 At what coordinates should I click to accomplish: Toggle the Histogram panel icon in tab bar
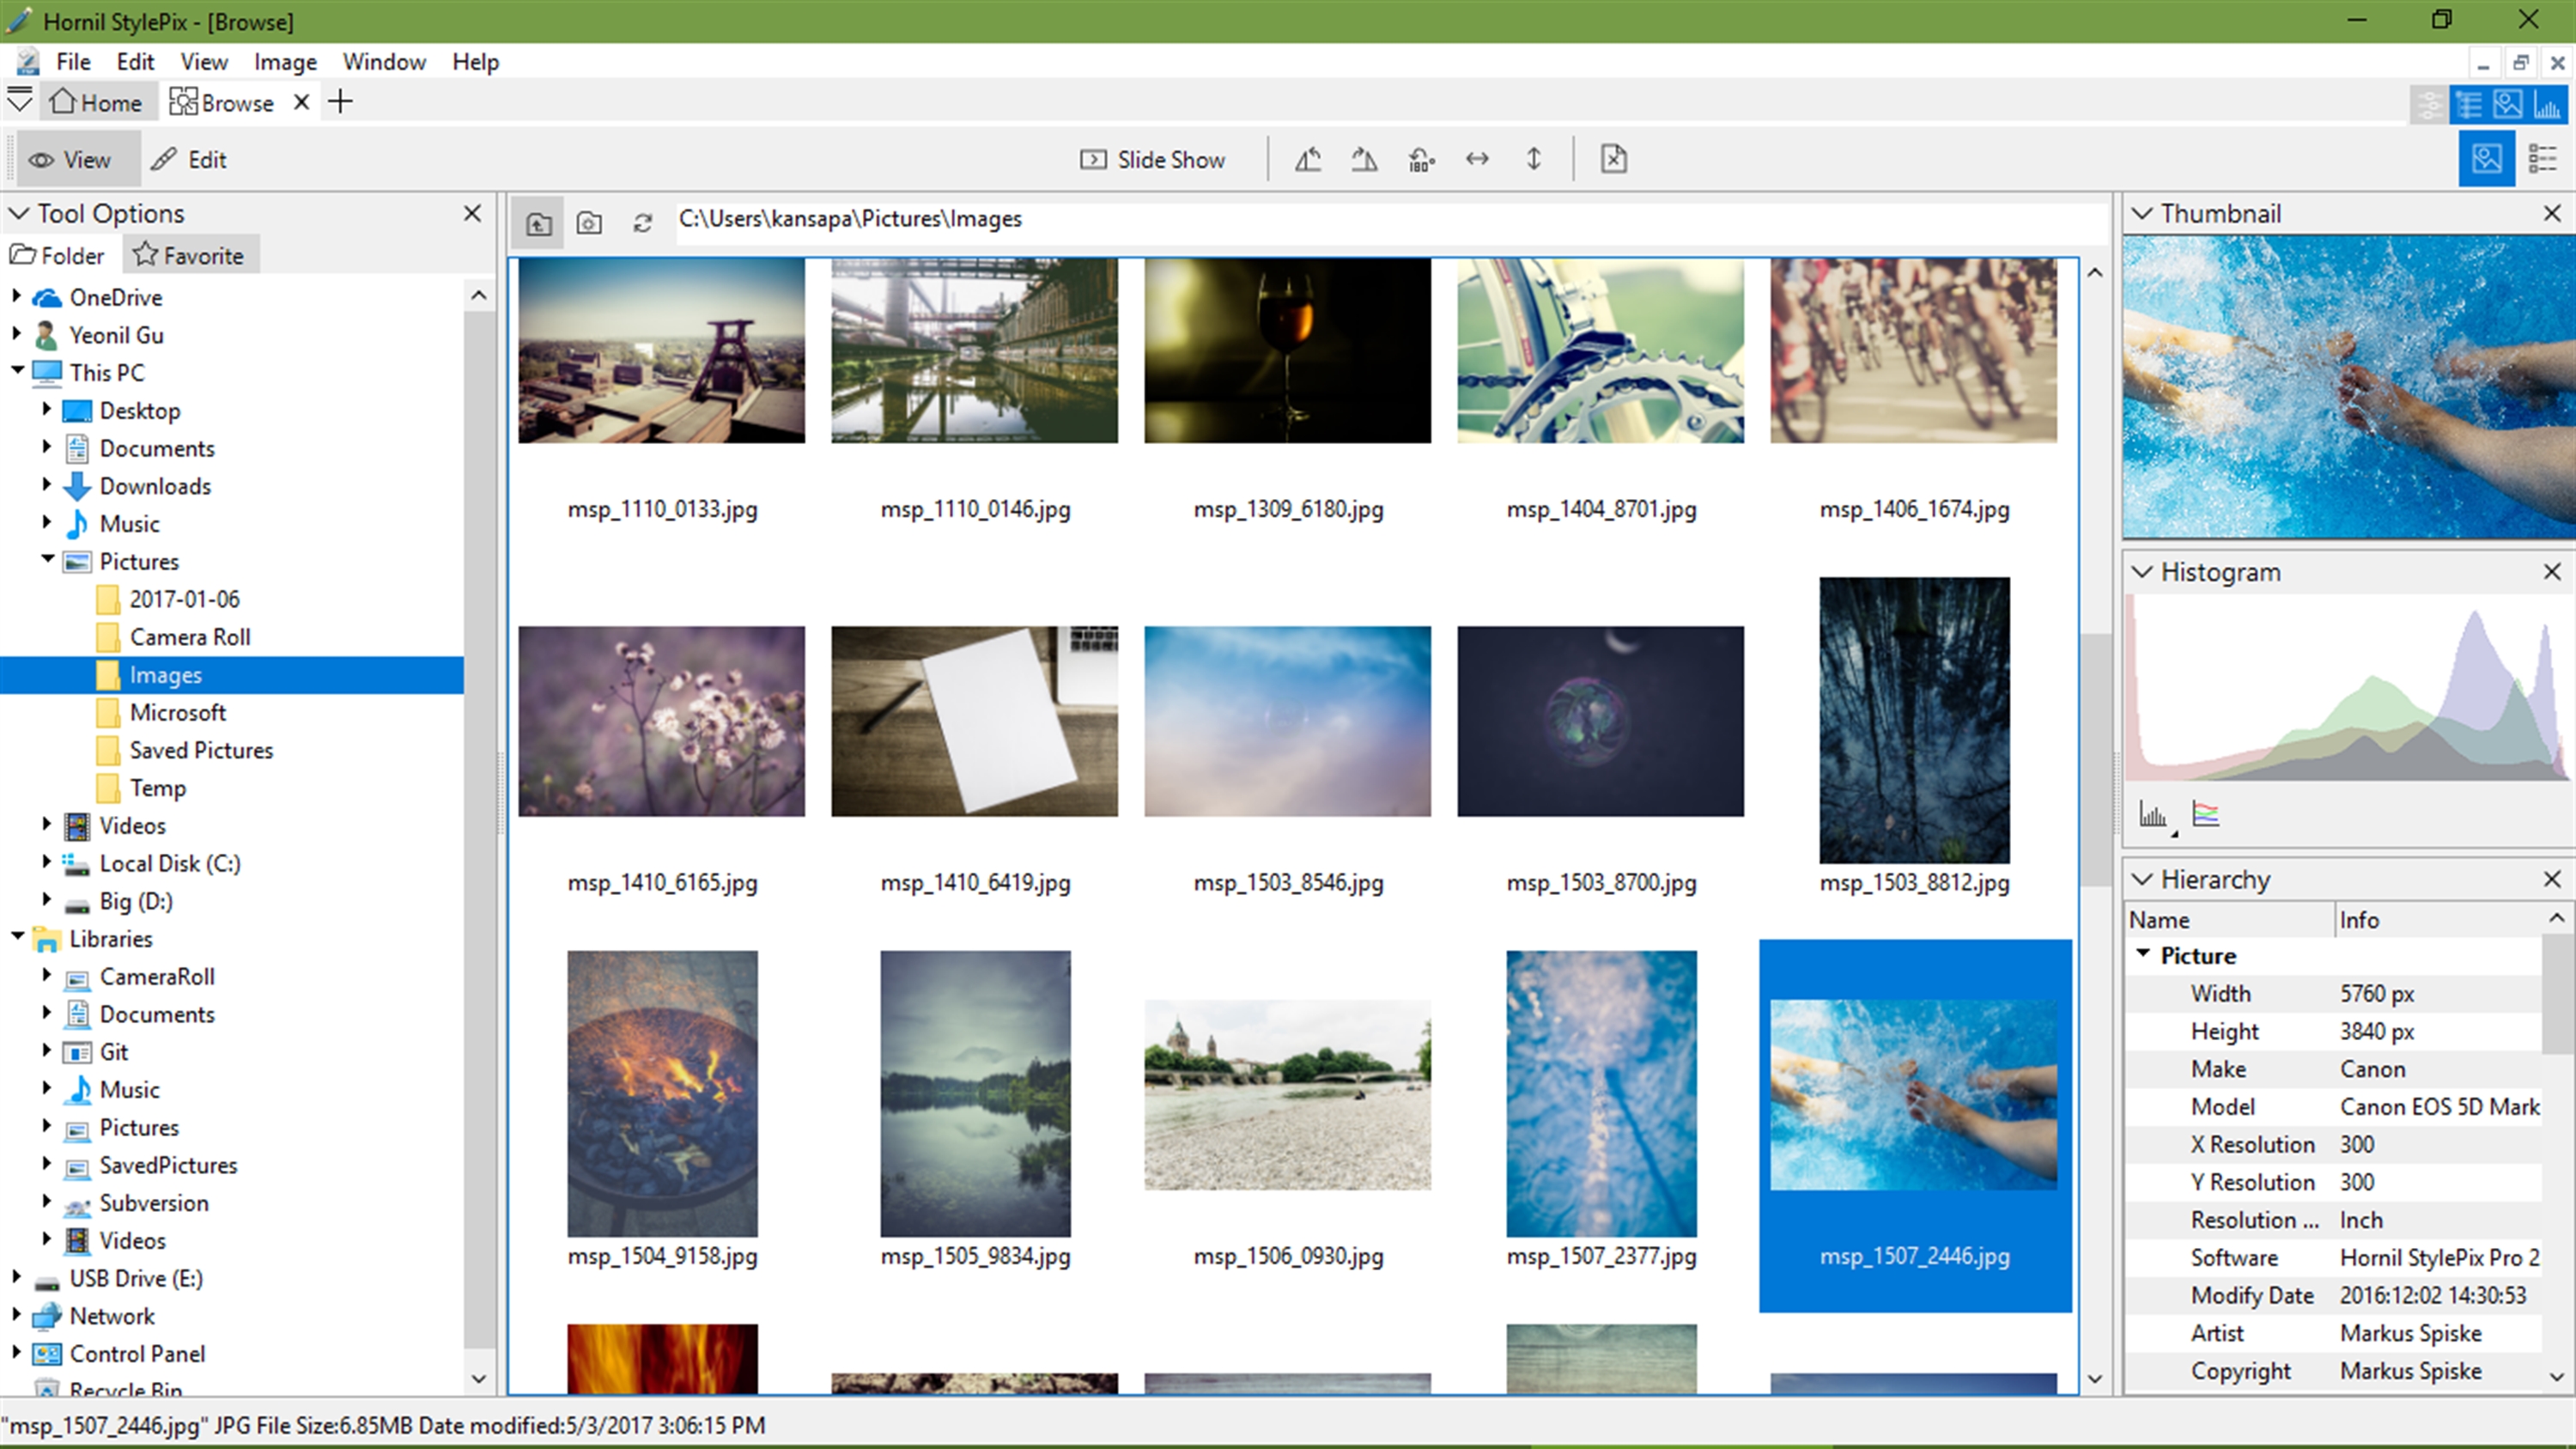2546,104
